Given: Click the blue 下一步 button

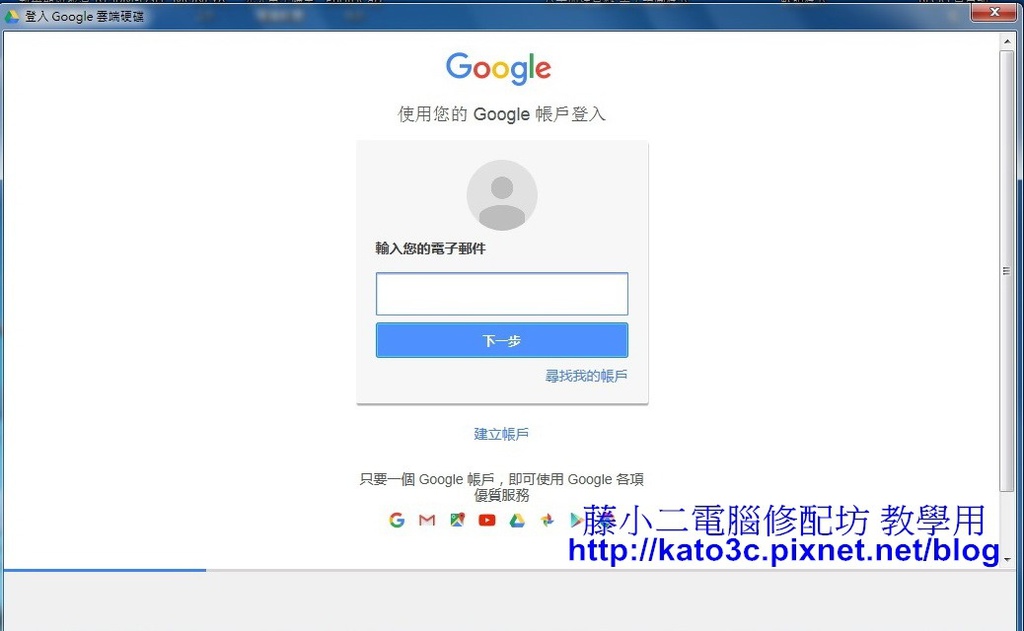Looking at the screenshot, I should tap(502, 340).
